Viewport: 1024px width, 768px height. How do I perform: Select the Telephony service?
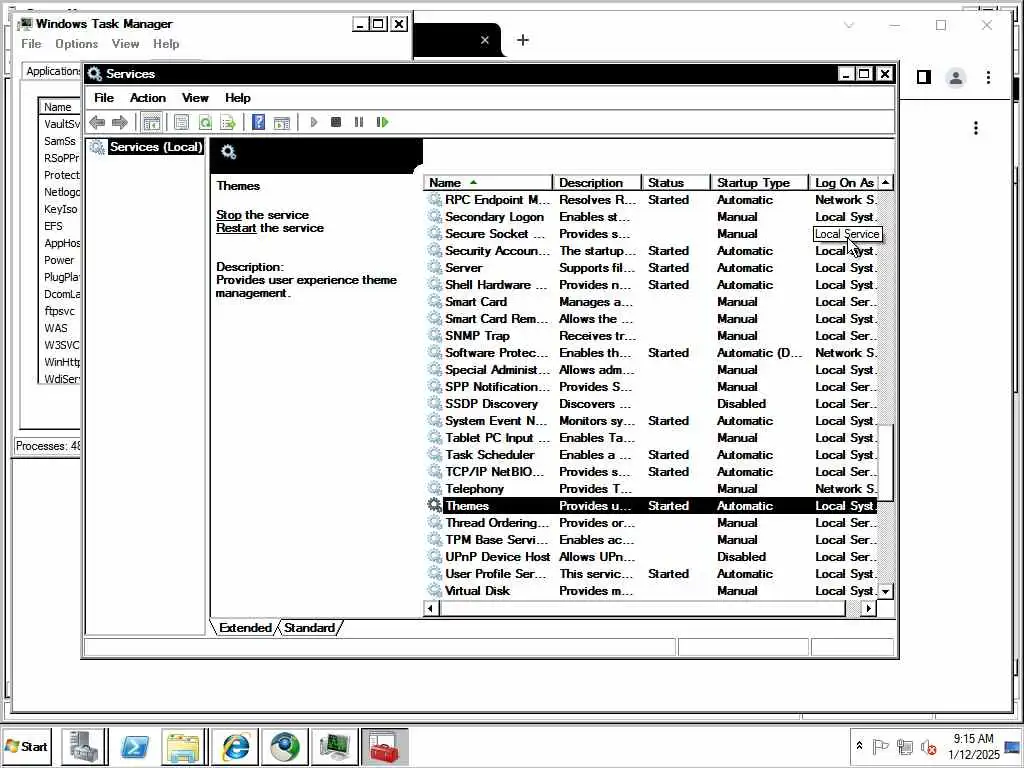point(651,488)
